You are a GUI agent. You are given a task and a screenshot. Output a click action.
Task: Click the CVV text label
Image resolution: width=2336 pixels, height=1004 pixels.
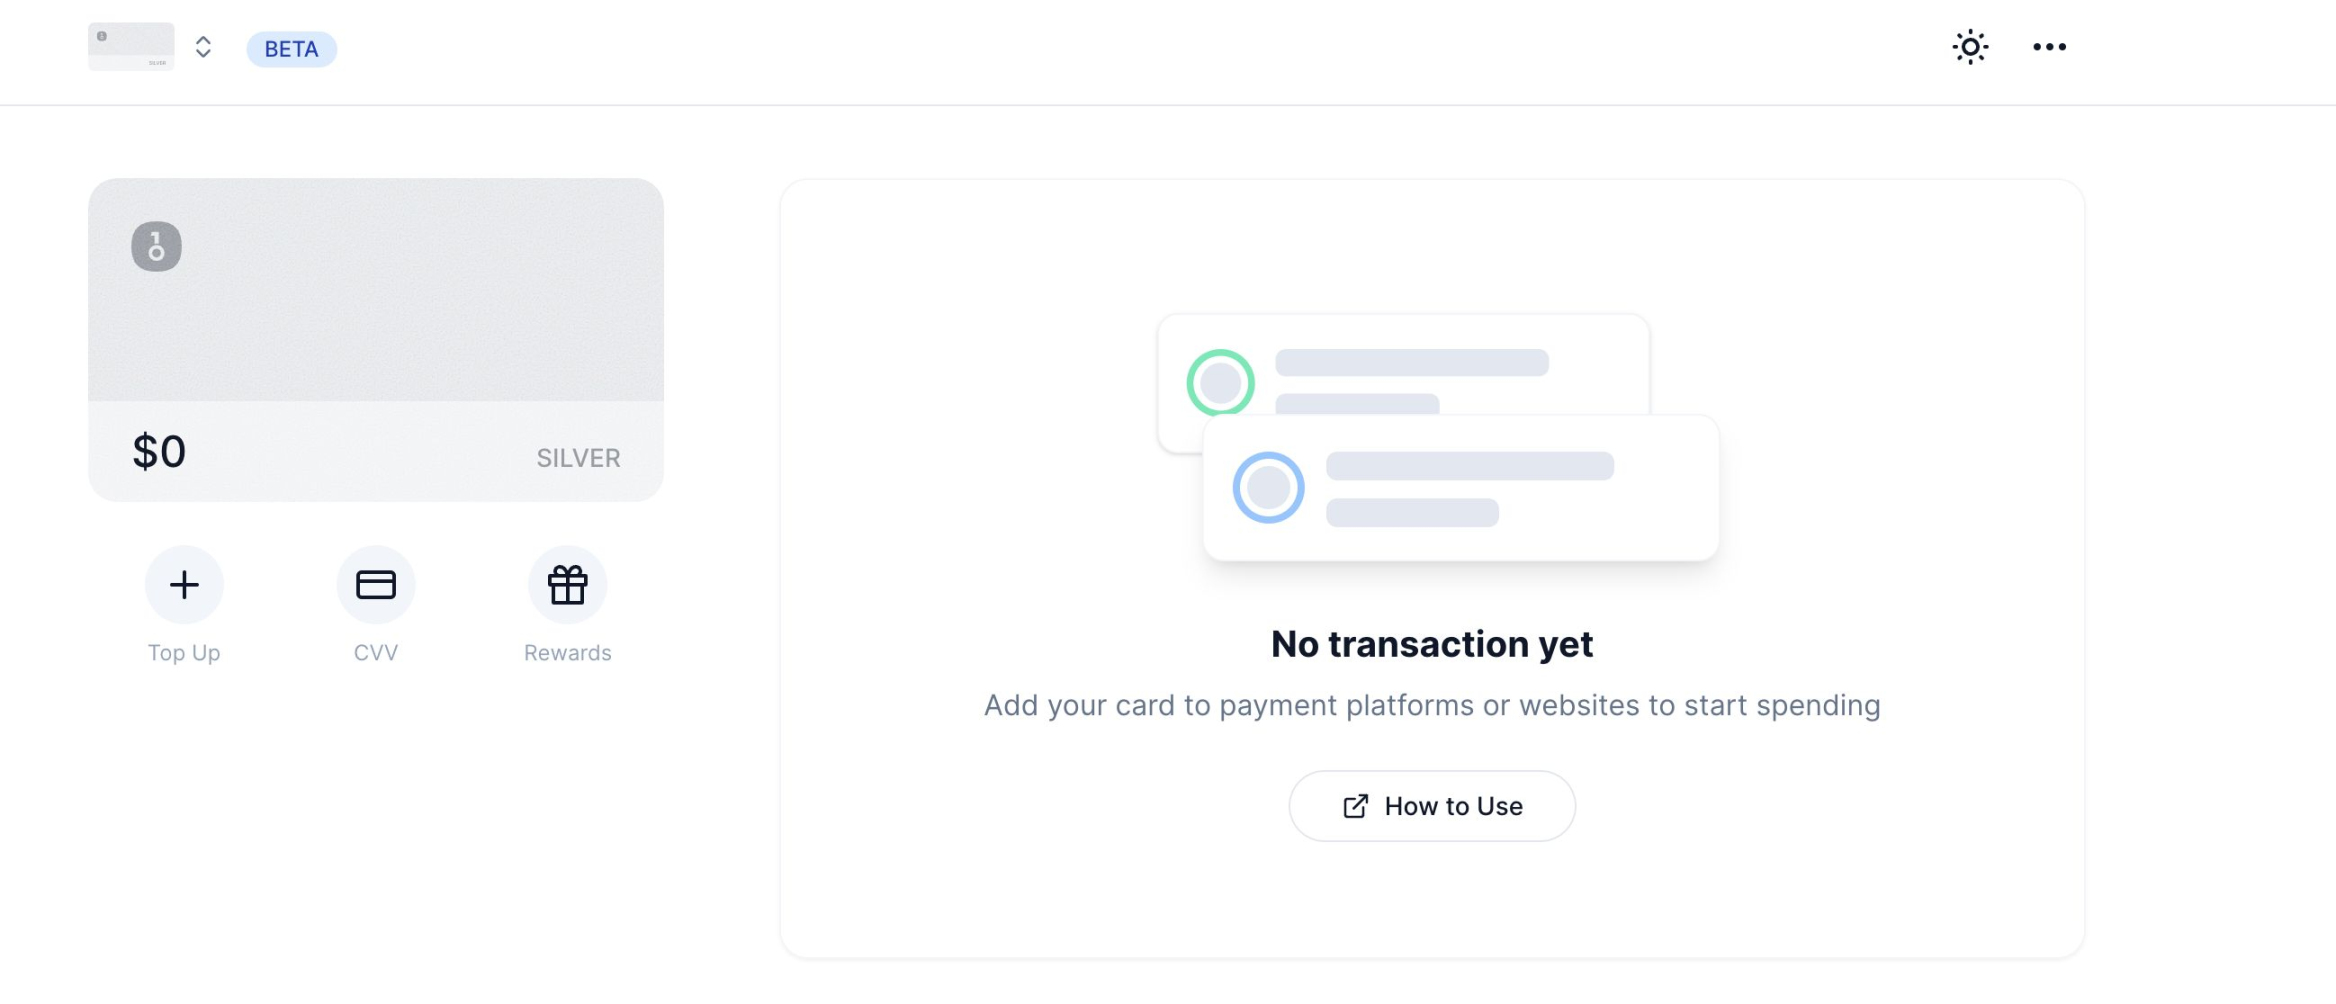pos(376,653)
